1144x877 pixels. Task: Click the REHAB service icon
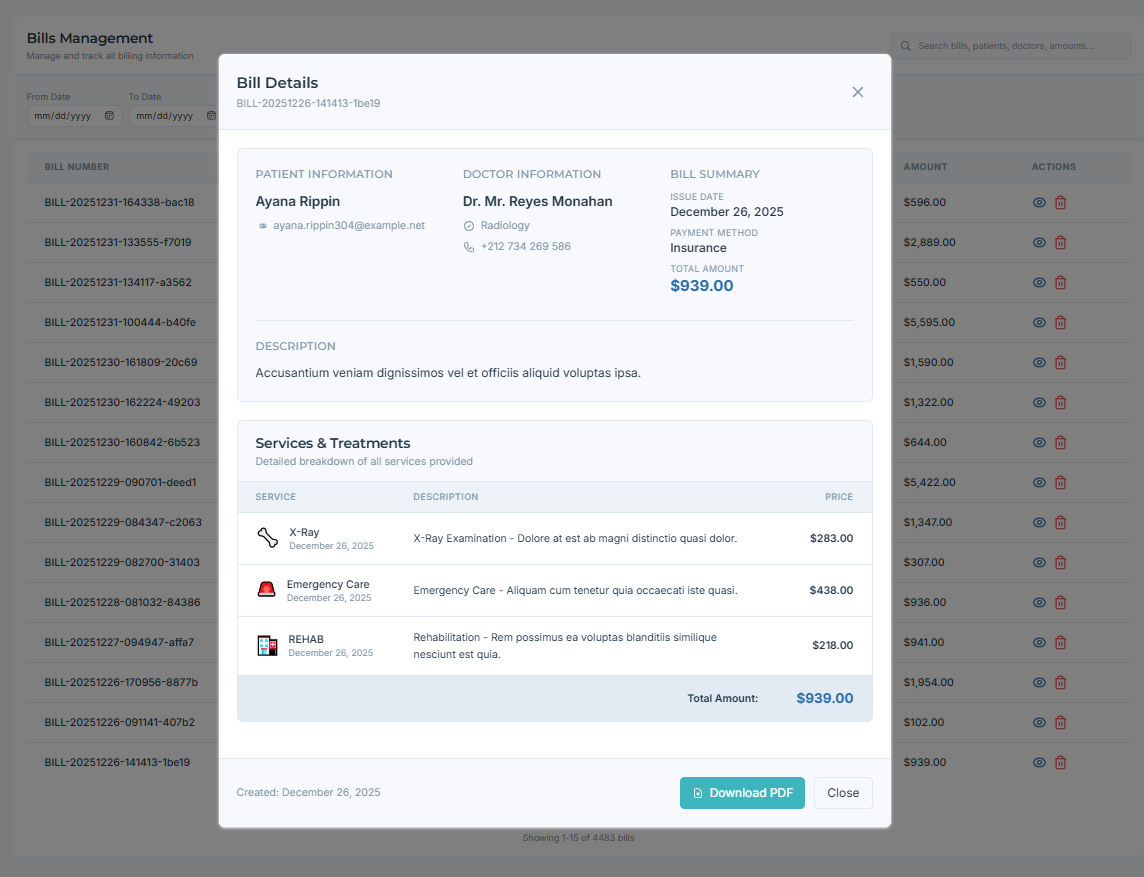click(267, 646)
